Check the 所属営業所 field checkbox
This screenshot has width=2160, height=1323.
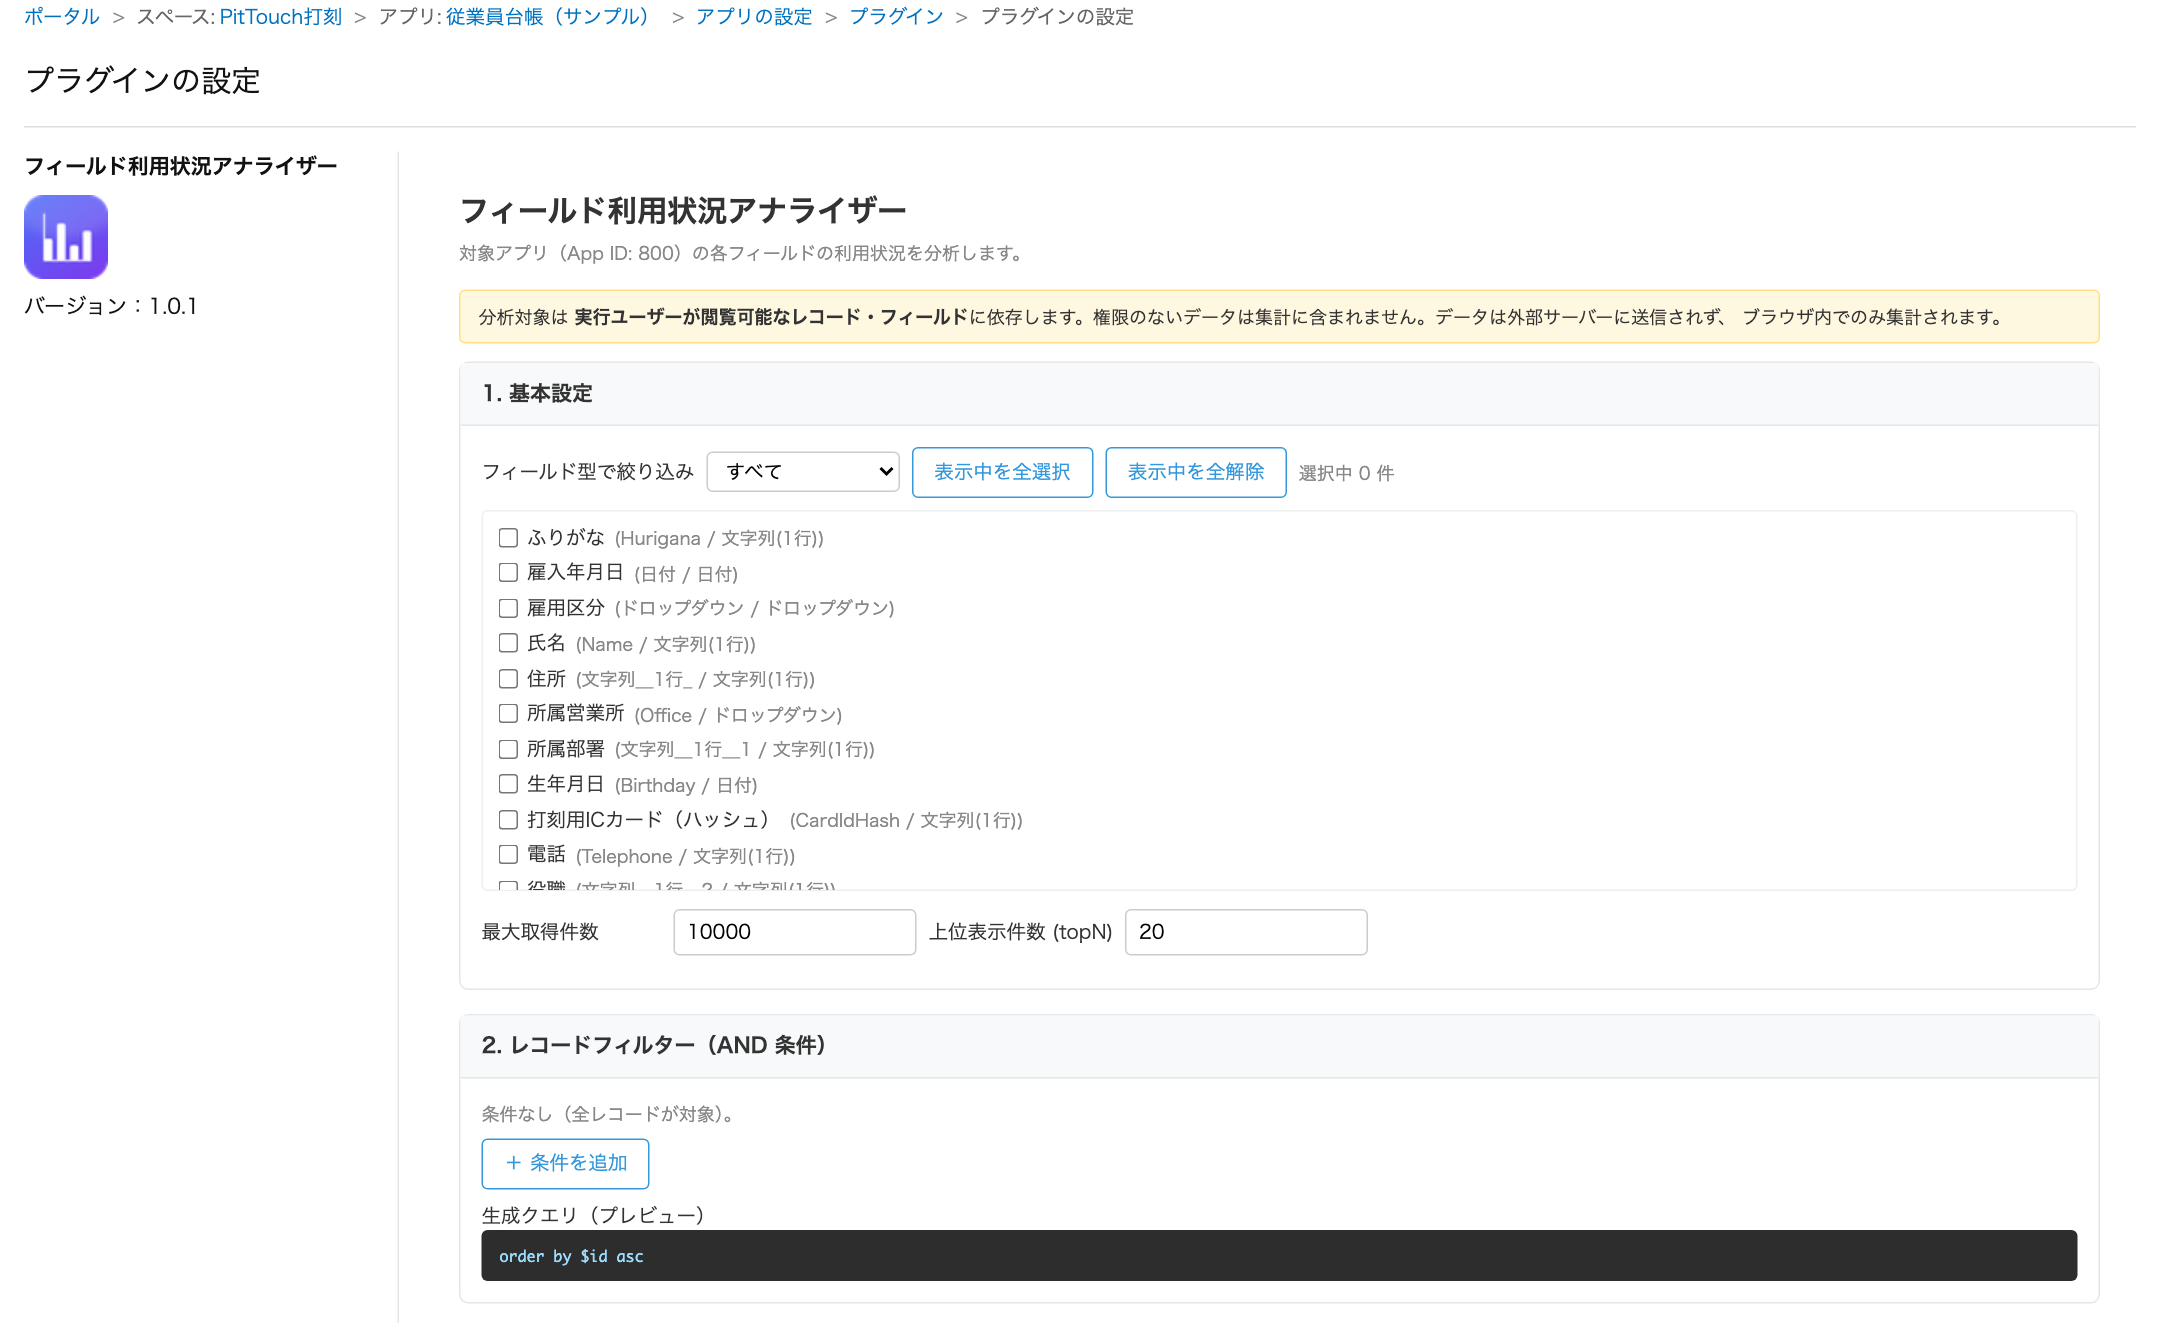(x=508, y=714)
